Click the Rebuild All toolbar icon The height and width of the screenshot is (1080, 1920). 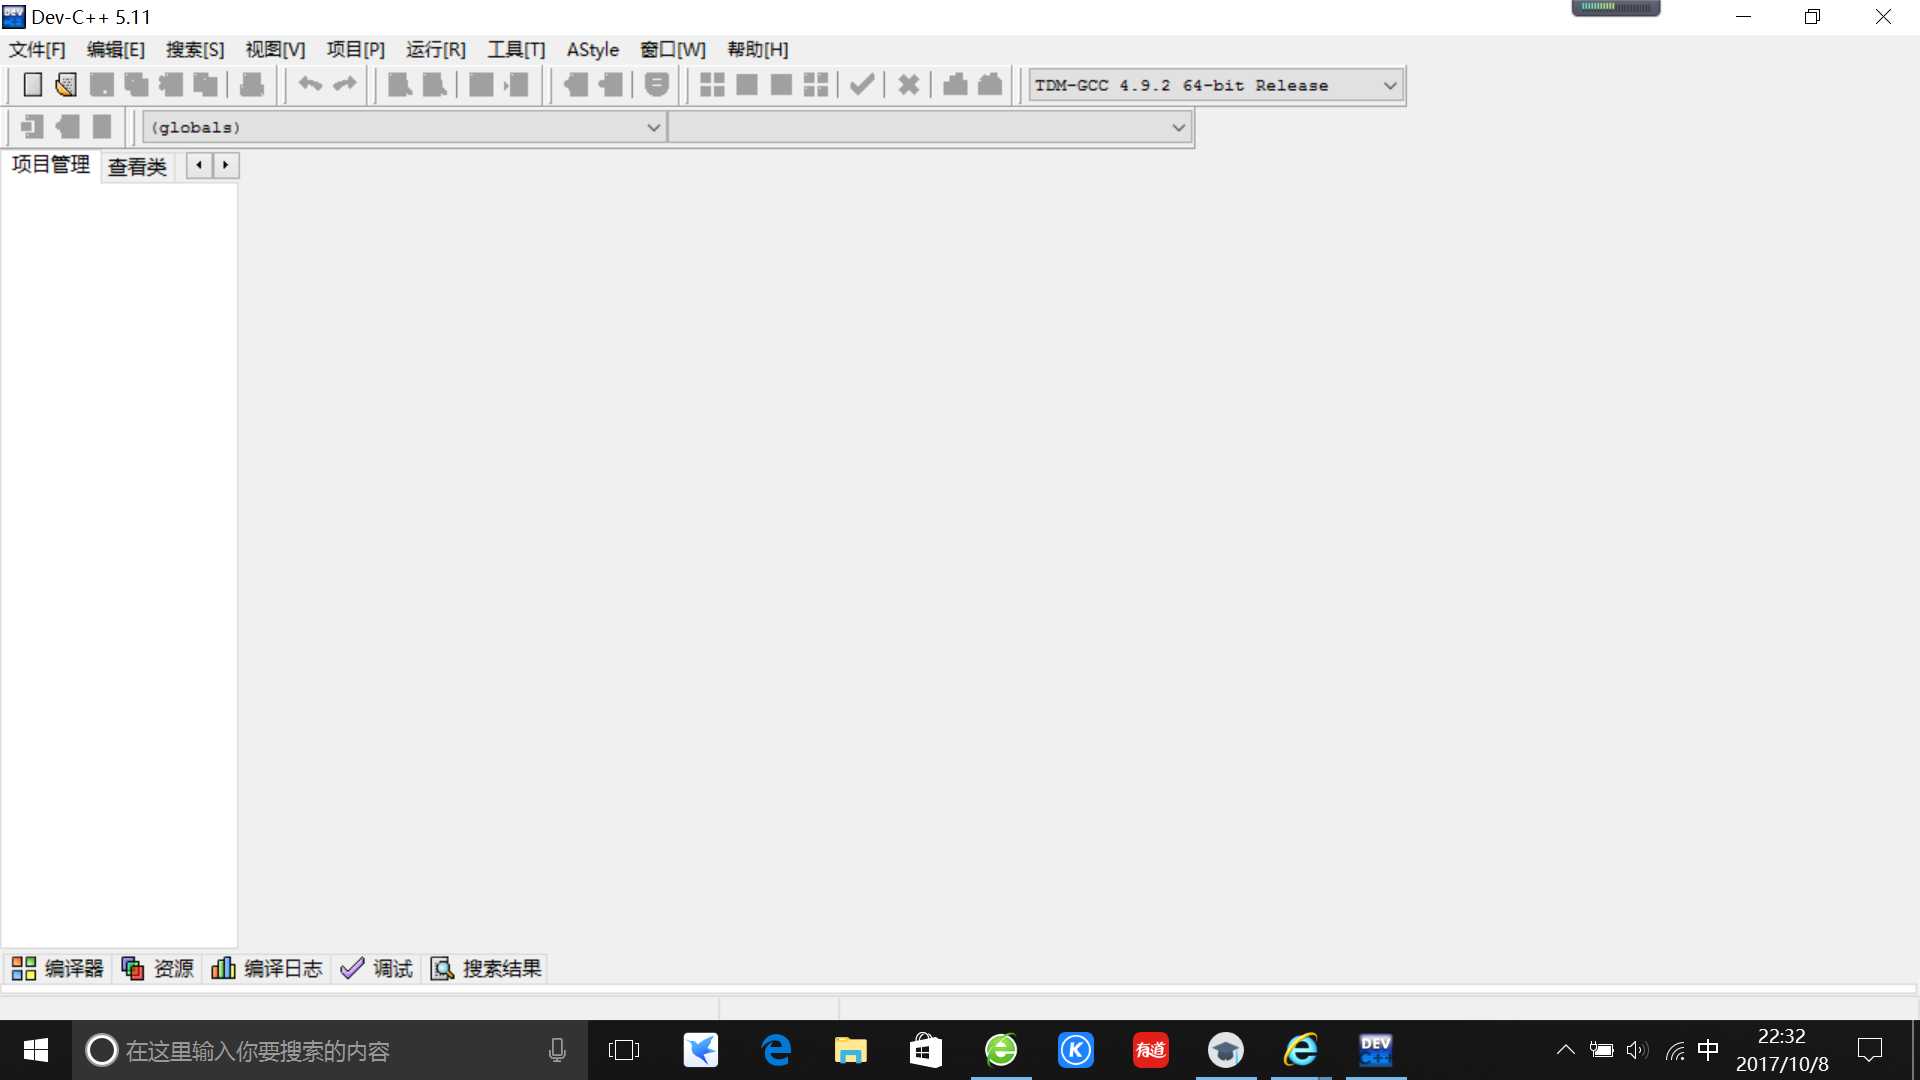(x=816, y=85)
